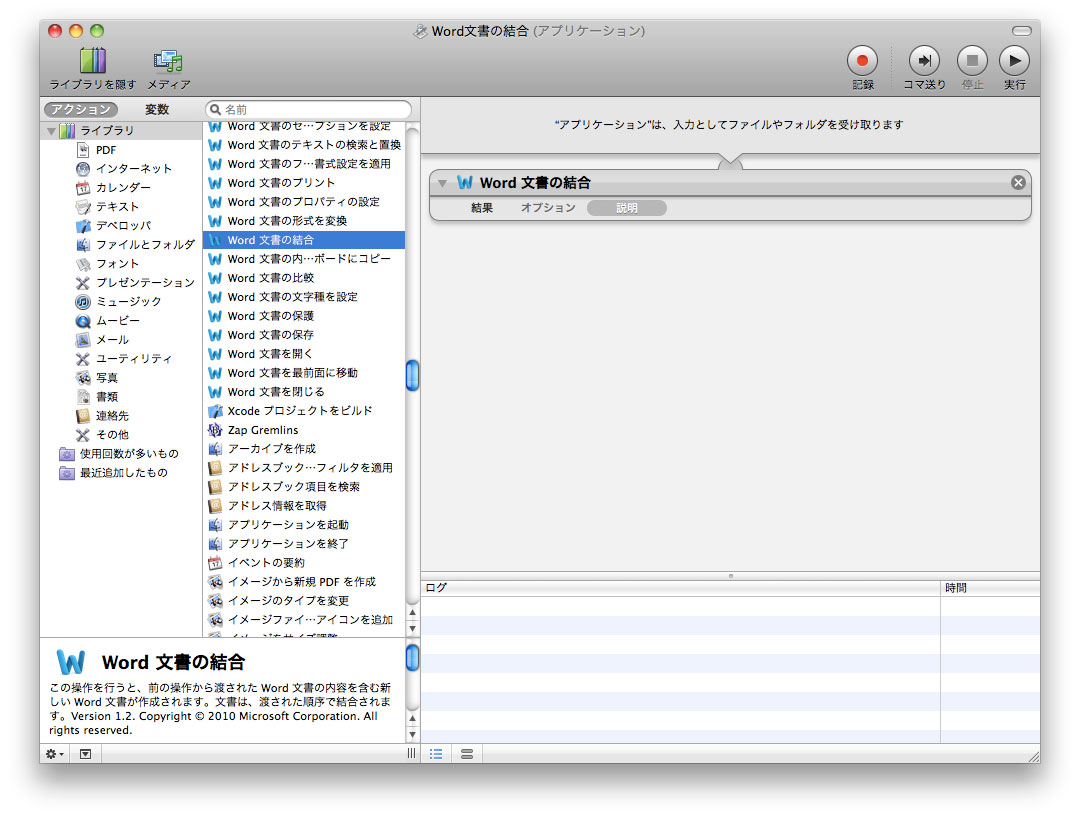
Task: Show the オプション tab of the action
Action: coord(548,208)
